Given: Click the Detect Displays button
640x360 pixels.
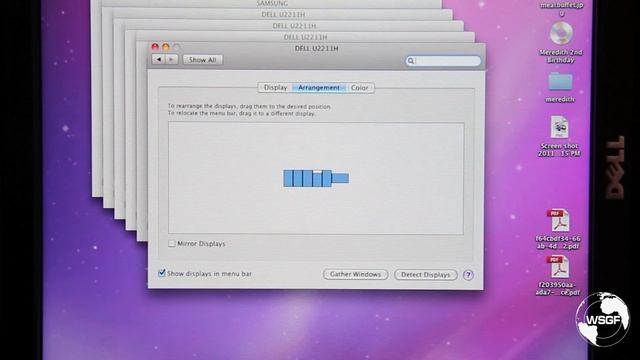Looking at the screenshot, I should pyautogui.click(x=425, y=275).
